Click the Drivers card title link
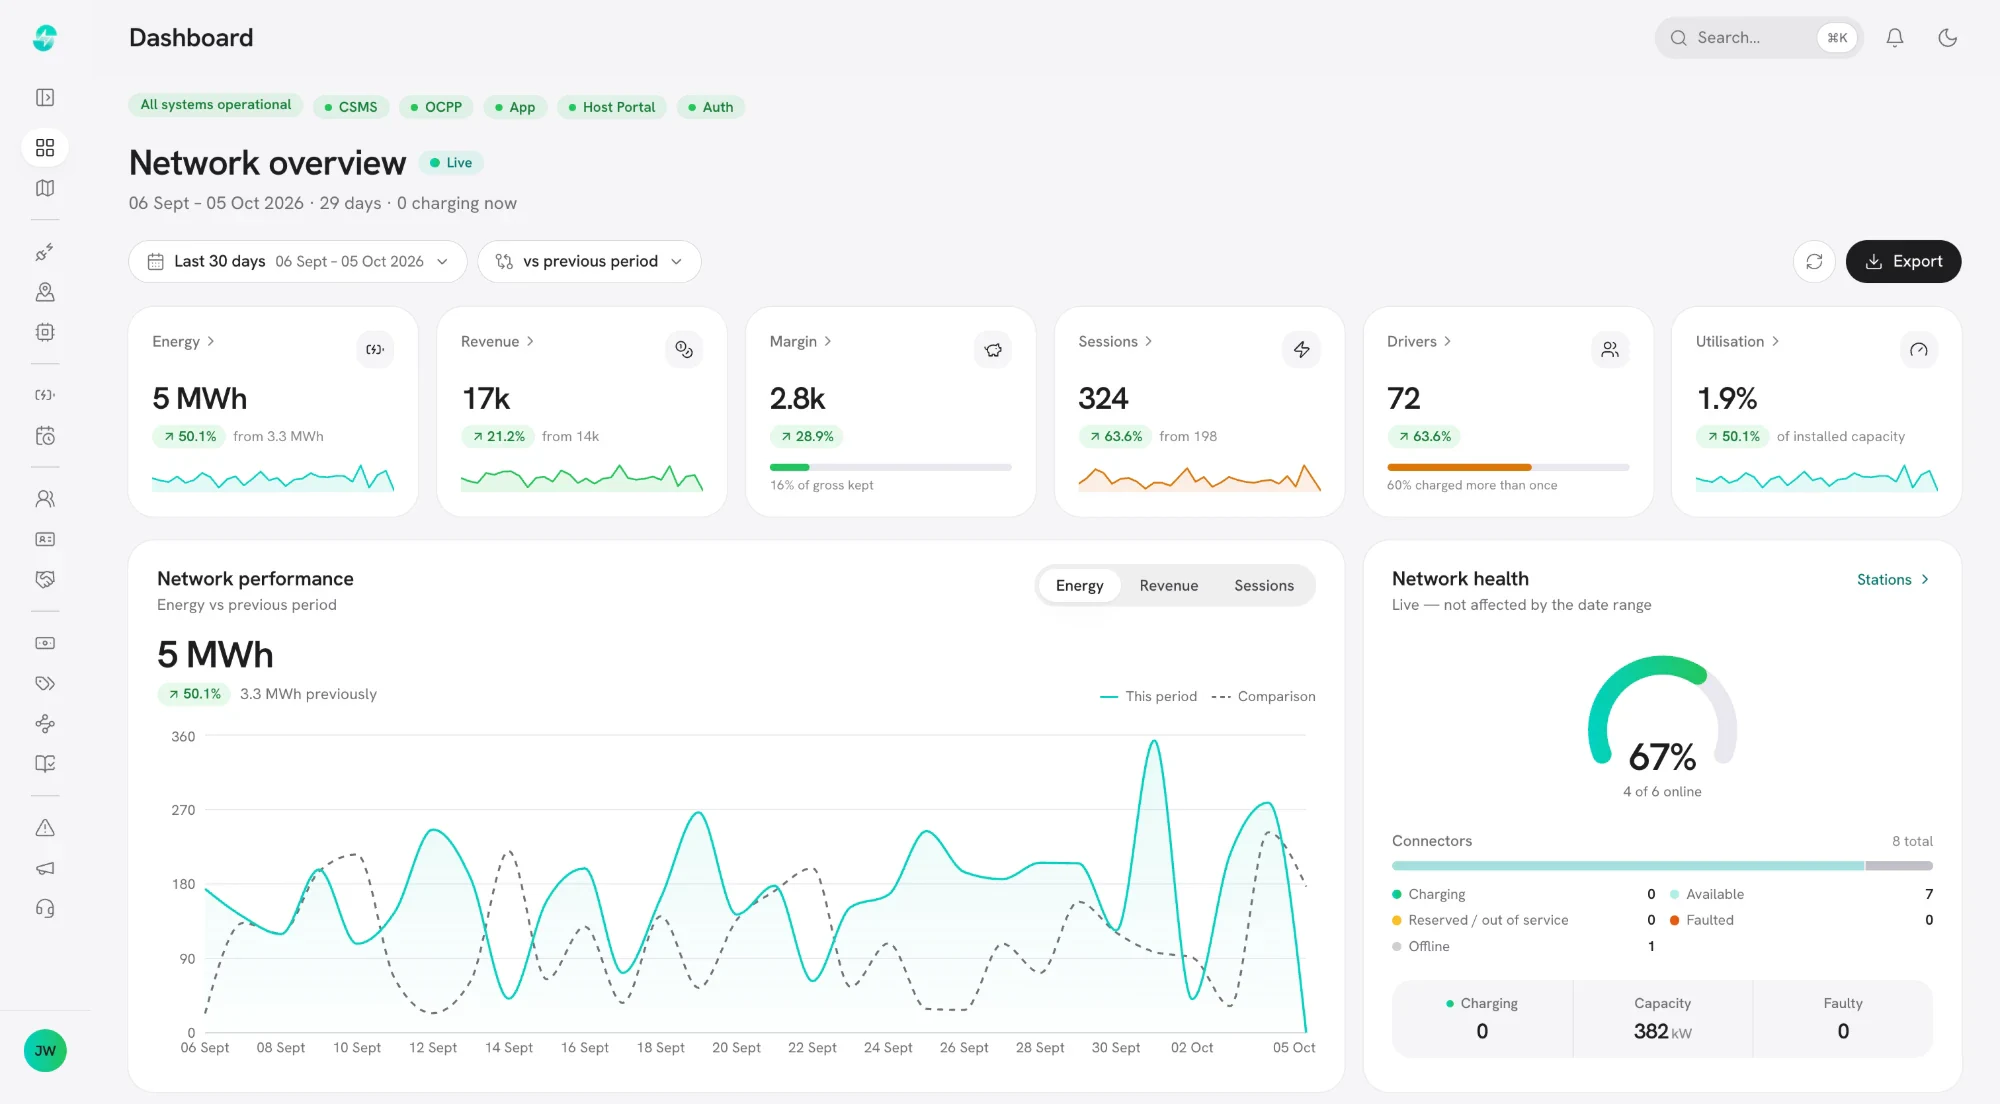 [1419, 342]
